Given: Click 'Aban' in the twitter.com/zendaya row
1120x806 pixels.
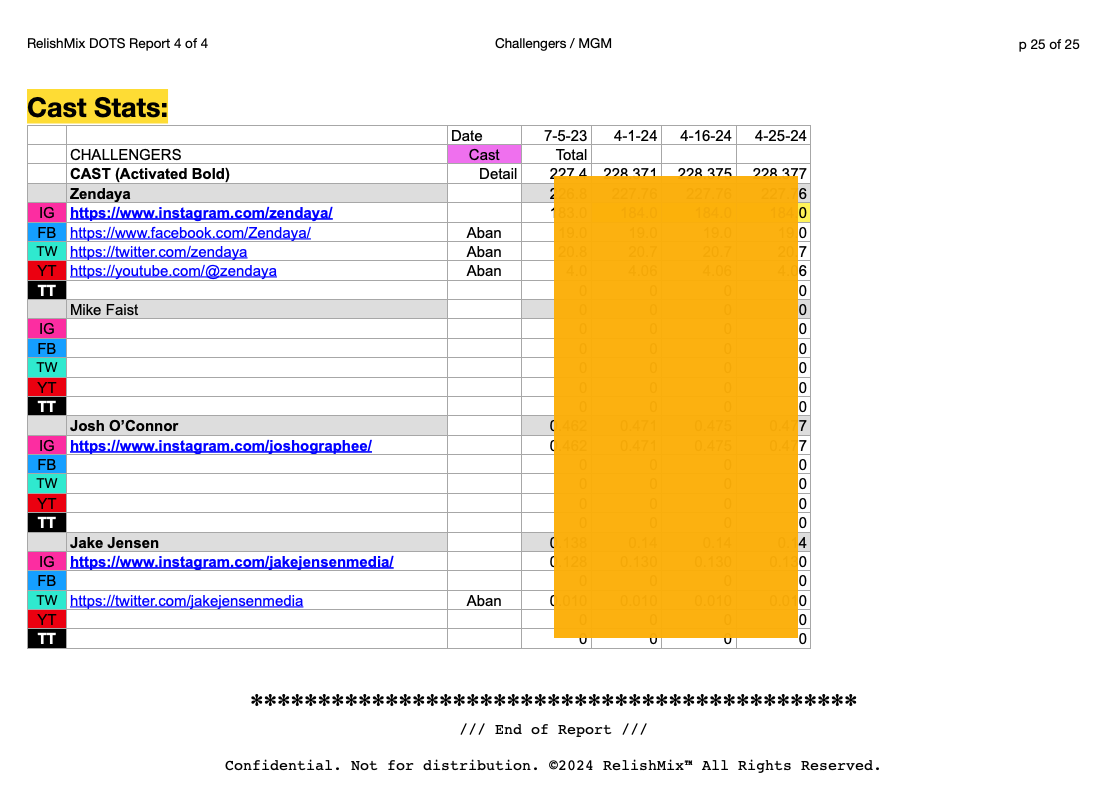Looking at the screenshot, I should (x=484, y=252).
